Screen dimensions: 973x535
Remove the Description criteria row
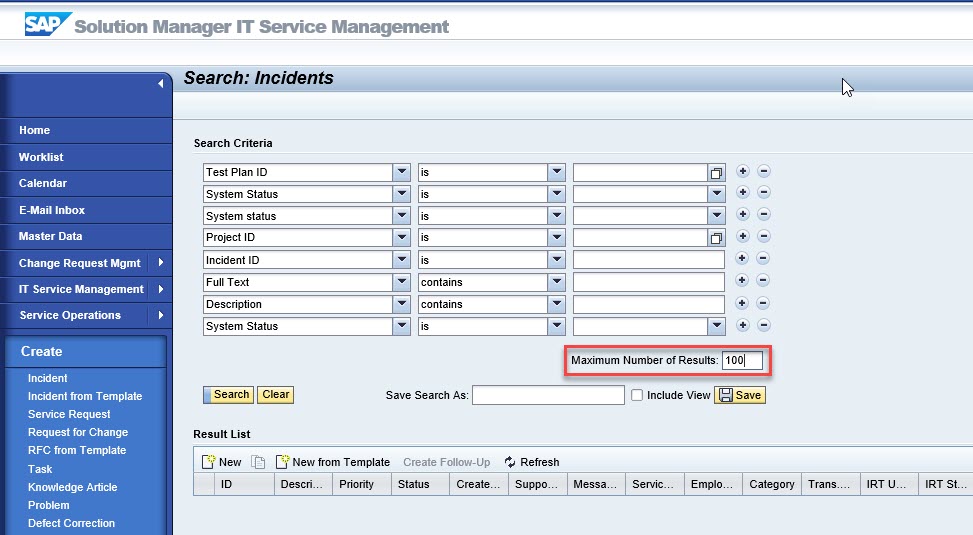point(763,303)
